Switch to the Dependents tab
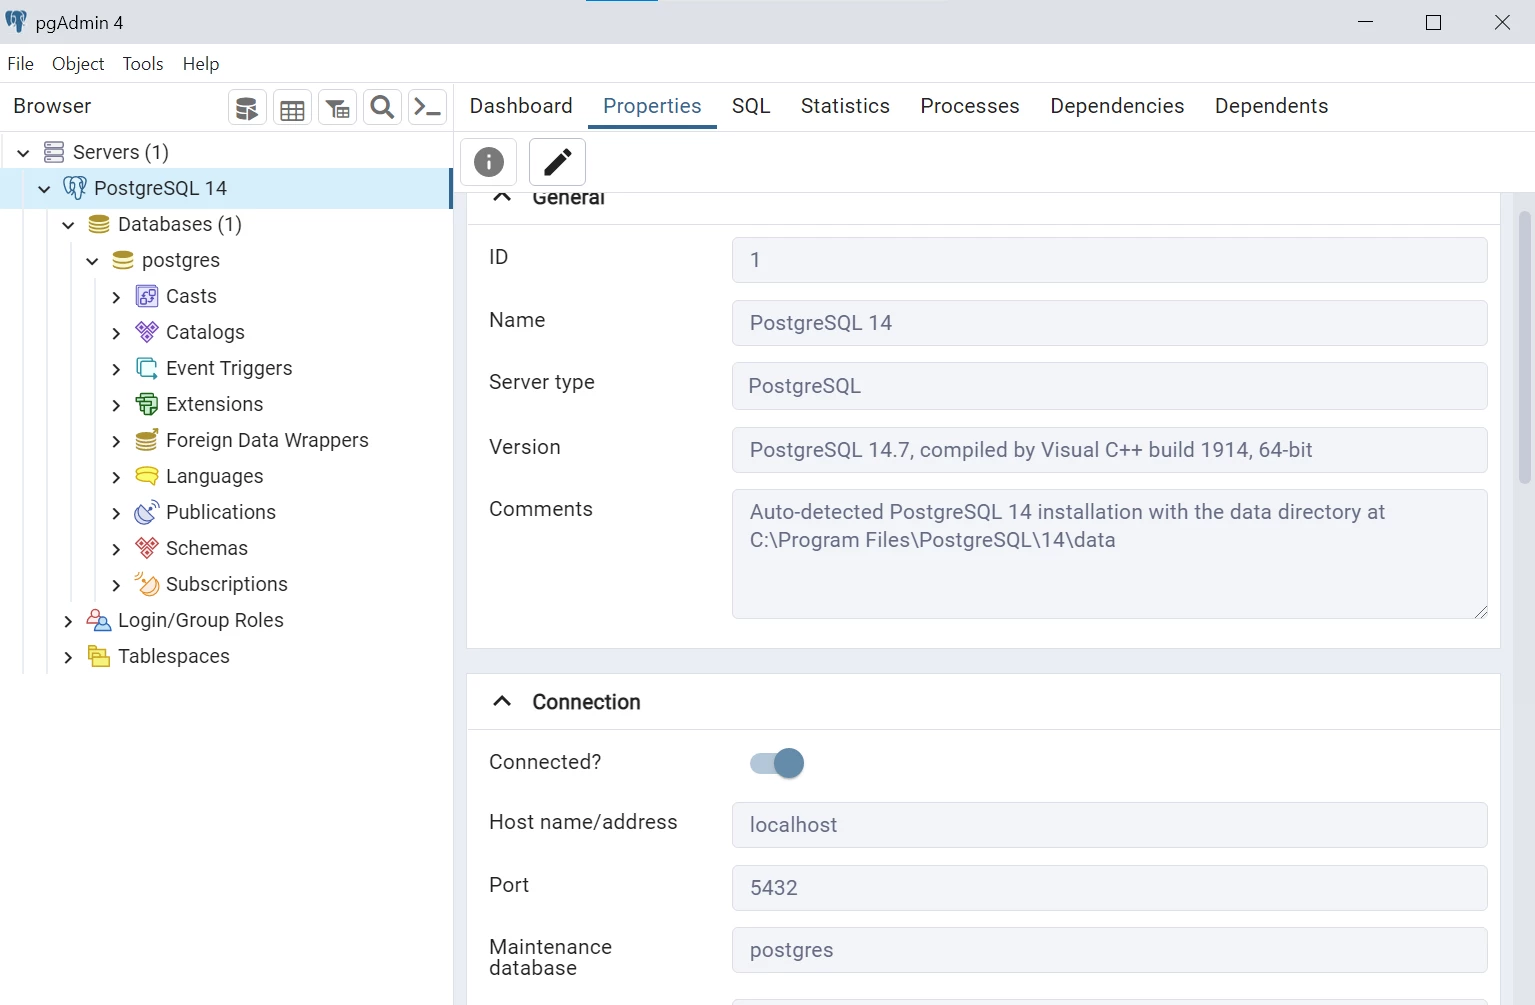 pos(1271,106)
